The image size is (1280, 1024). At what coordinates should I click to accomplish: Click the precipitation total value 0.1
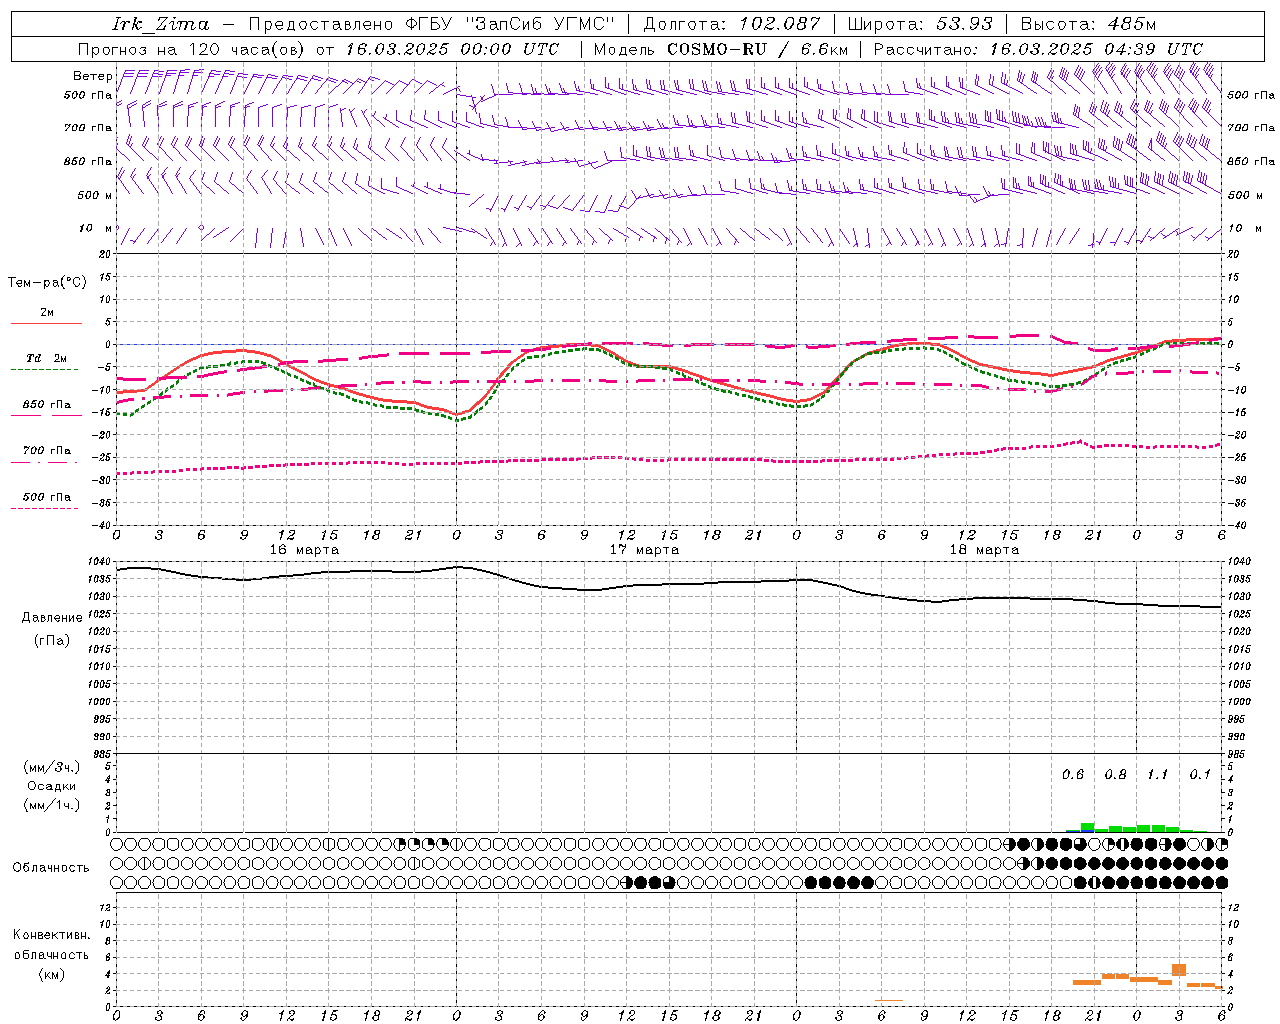pyautogui.click(x=1200, y=774)
